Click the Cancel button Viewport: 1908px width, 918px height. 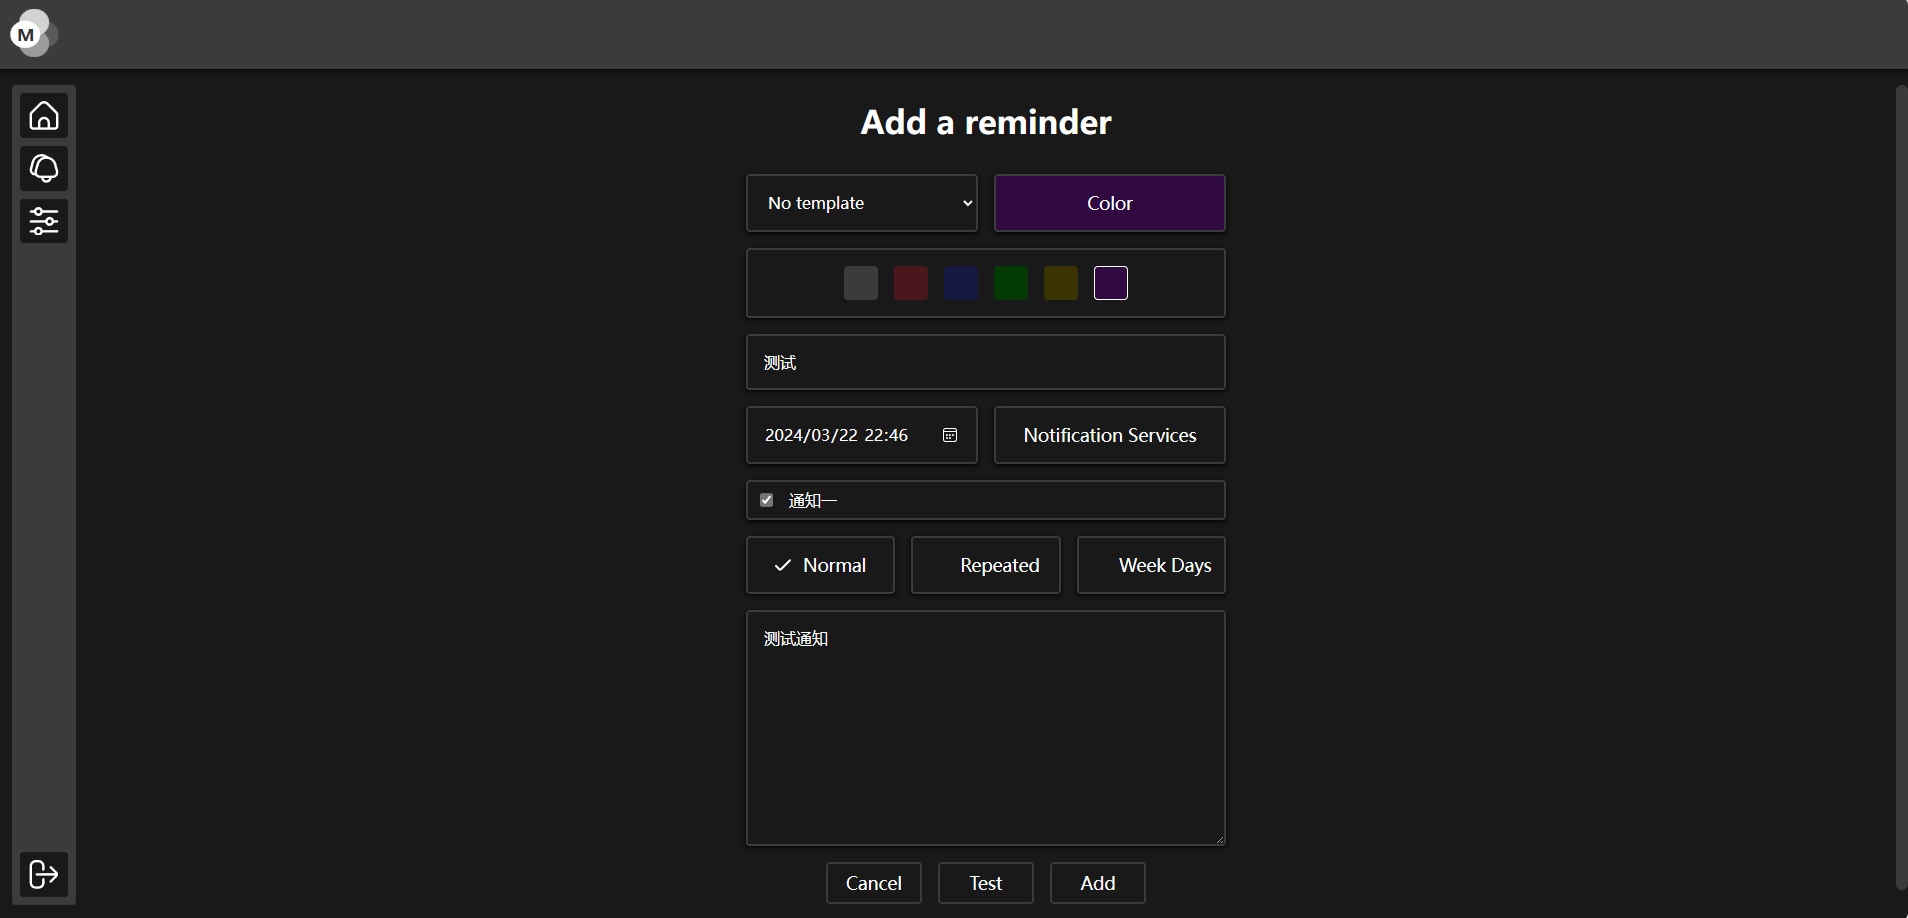coord(873,883)
